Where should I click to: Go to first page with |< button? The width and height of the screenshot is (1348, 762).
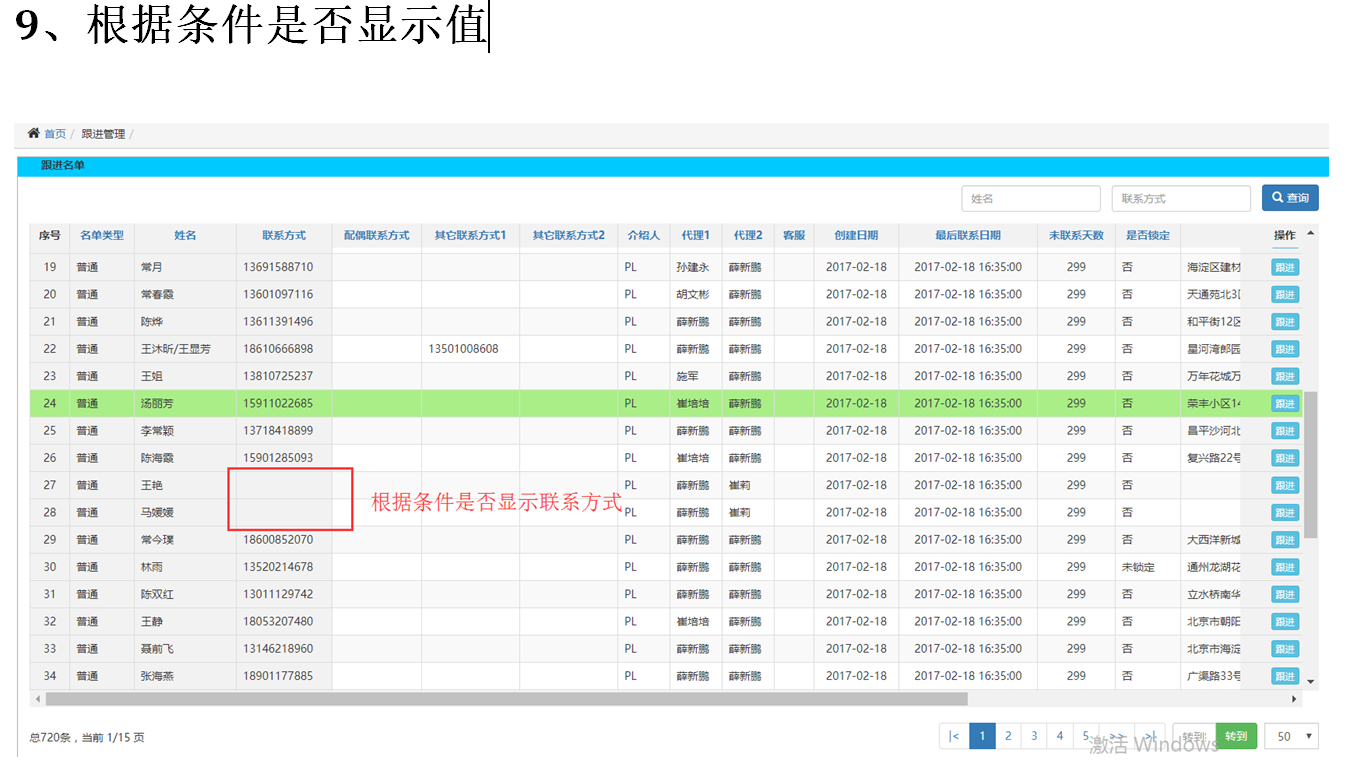[953, 736]
